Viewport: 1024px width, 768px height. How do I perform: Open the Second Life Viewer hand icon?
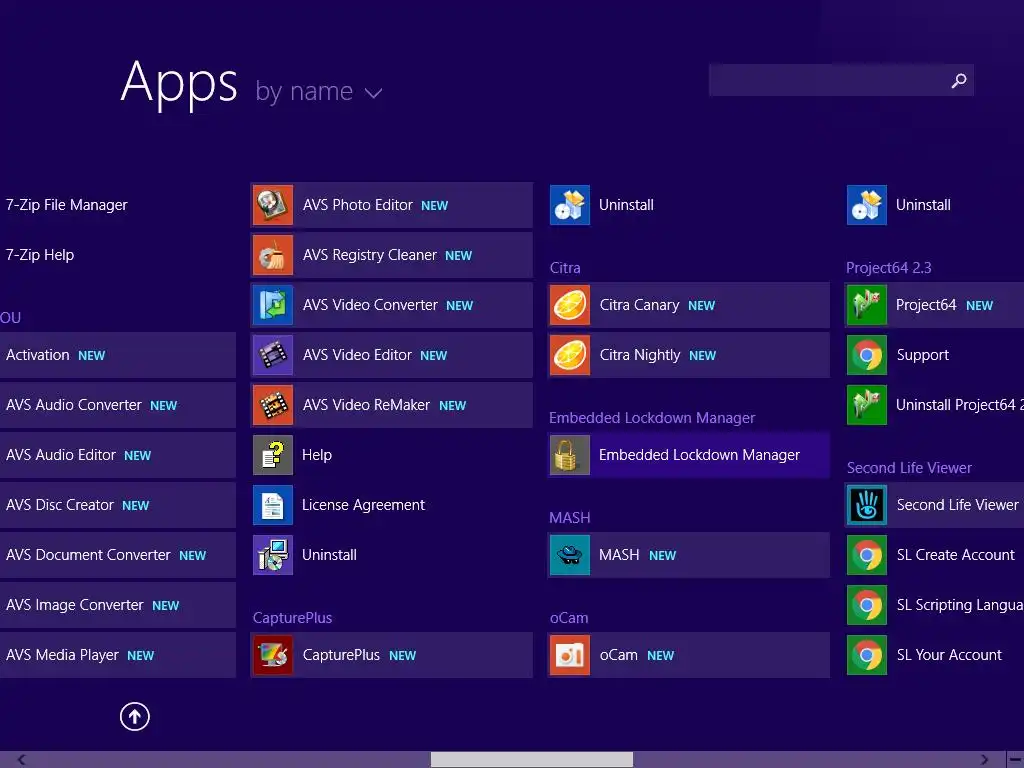pyautogui.click(x=867, y=505)
